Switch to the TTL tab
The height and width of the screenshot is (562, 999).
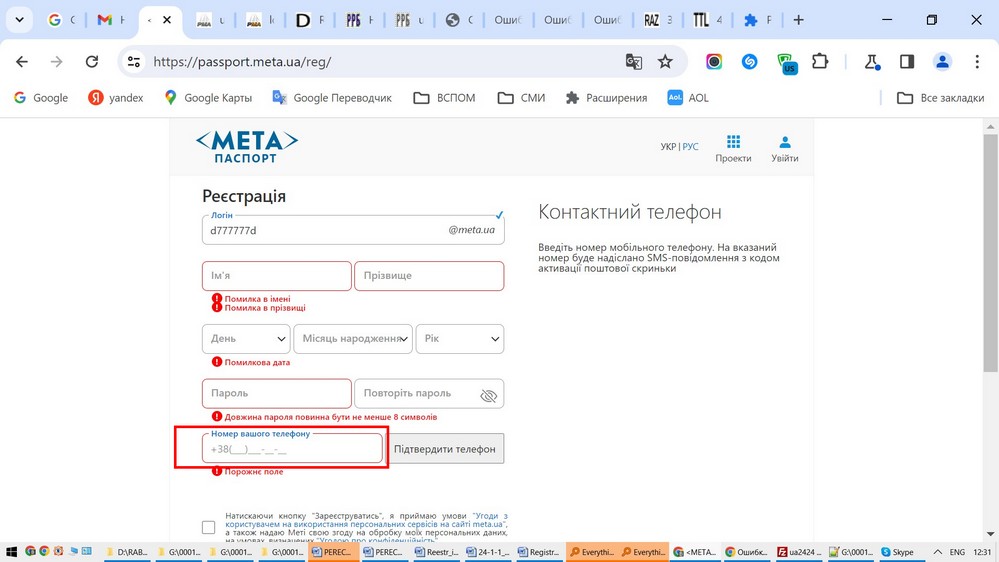click(707, 20)
